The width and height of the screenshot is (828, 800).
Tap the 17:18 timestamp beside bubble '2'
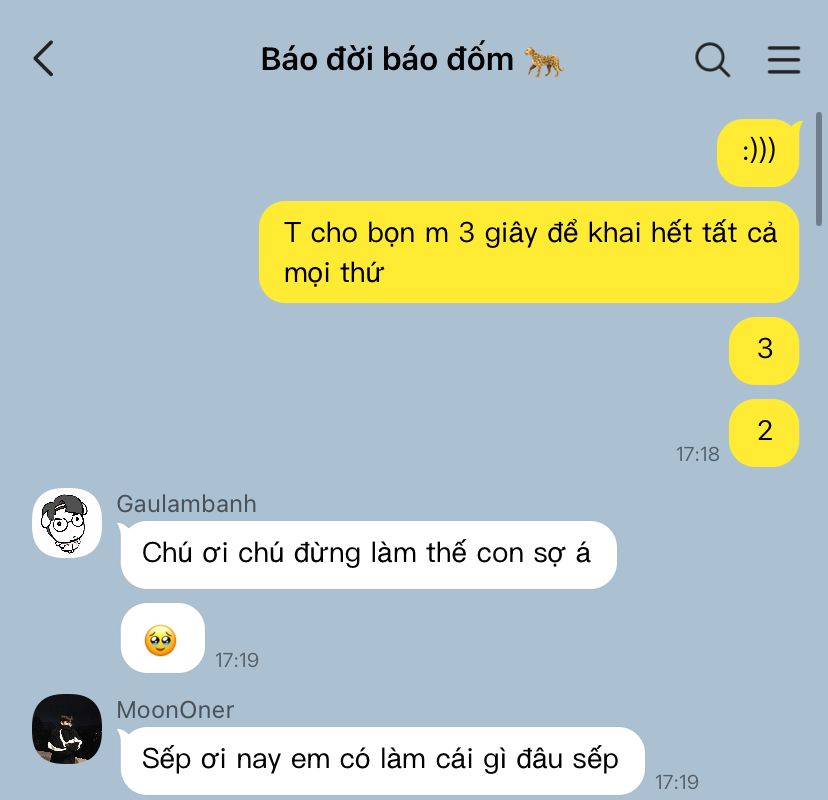(x=698, y=454)
